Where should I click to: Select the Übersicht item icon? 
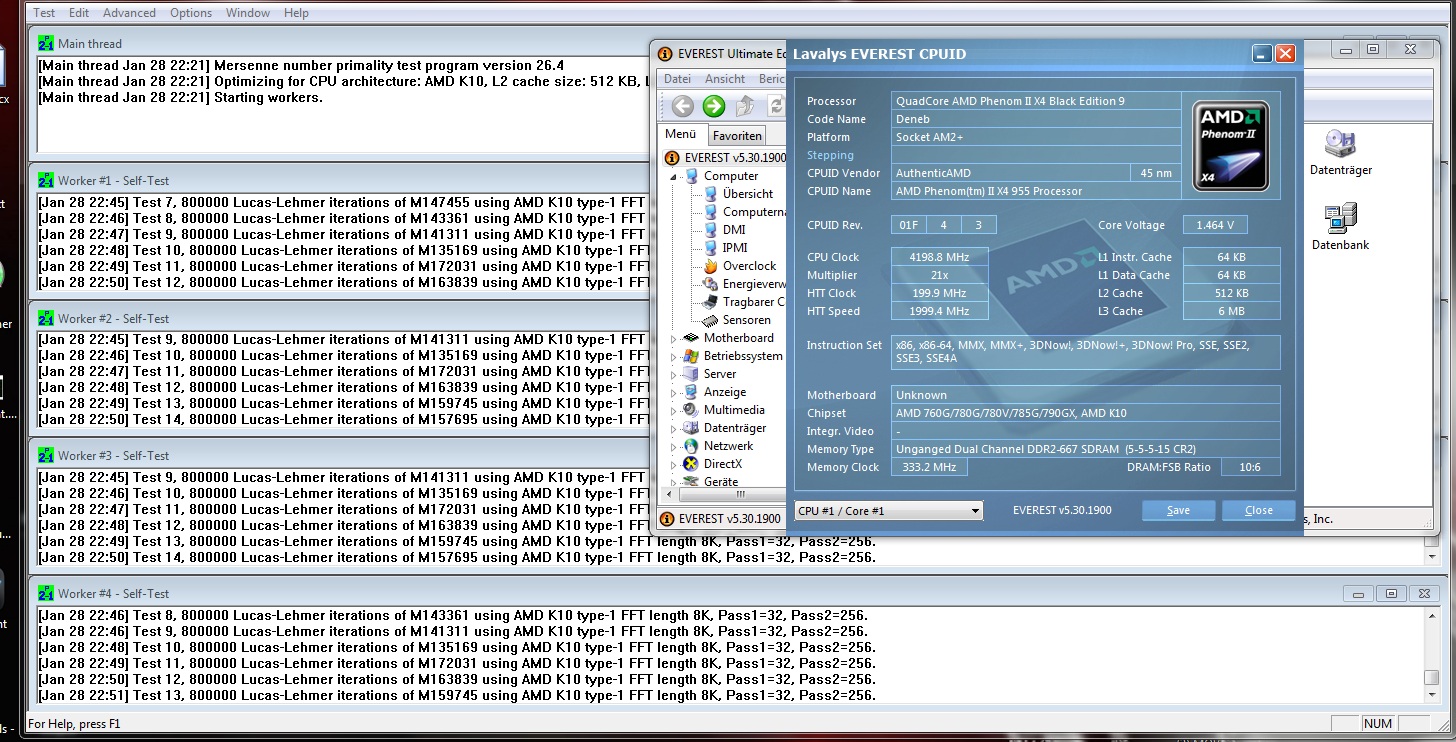(x=710, y=194)
